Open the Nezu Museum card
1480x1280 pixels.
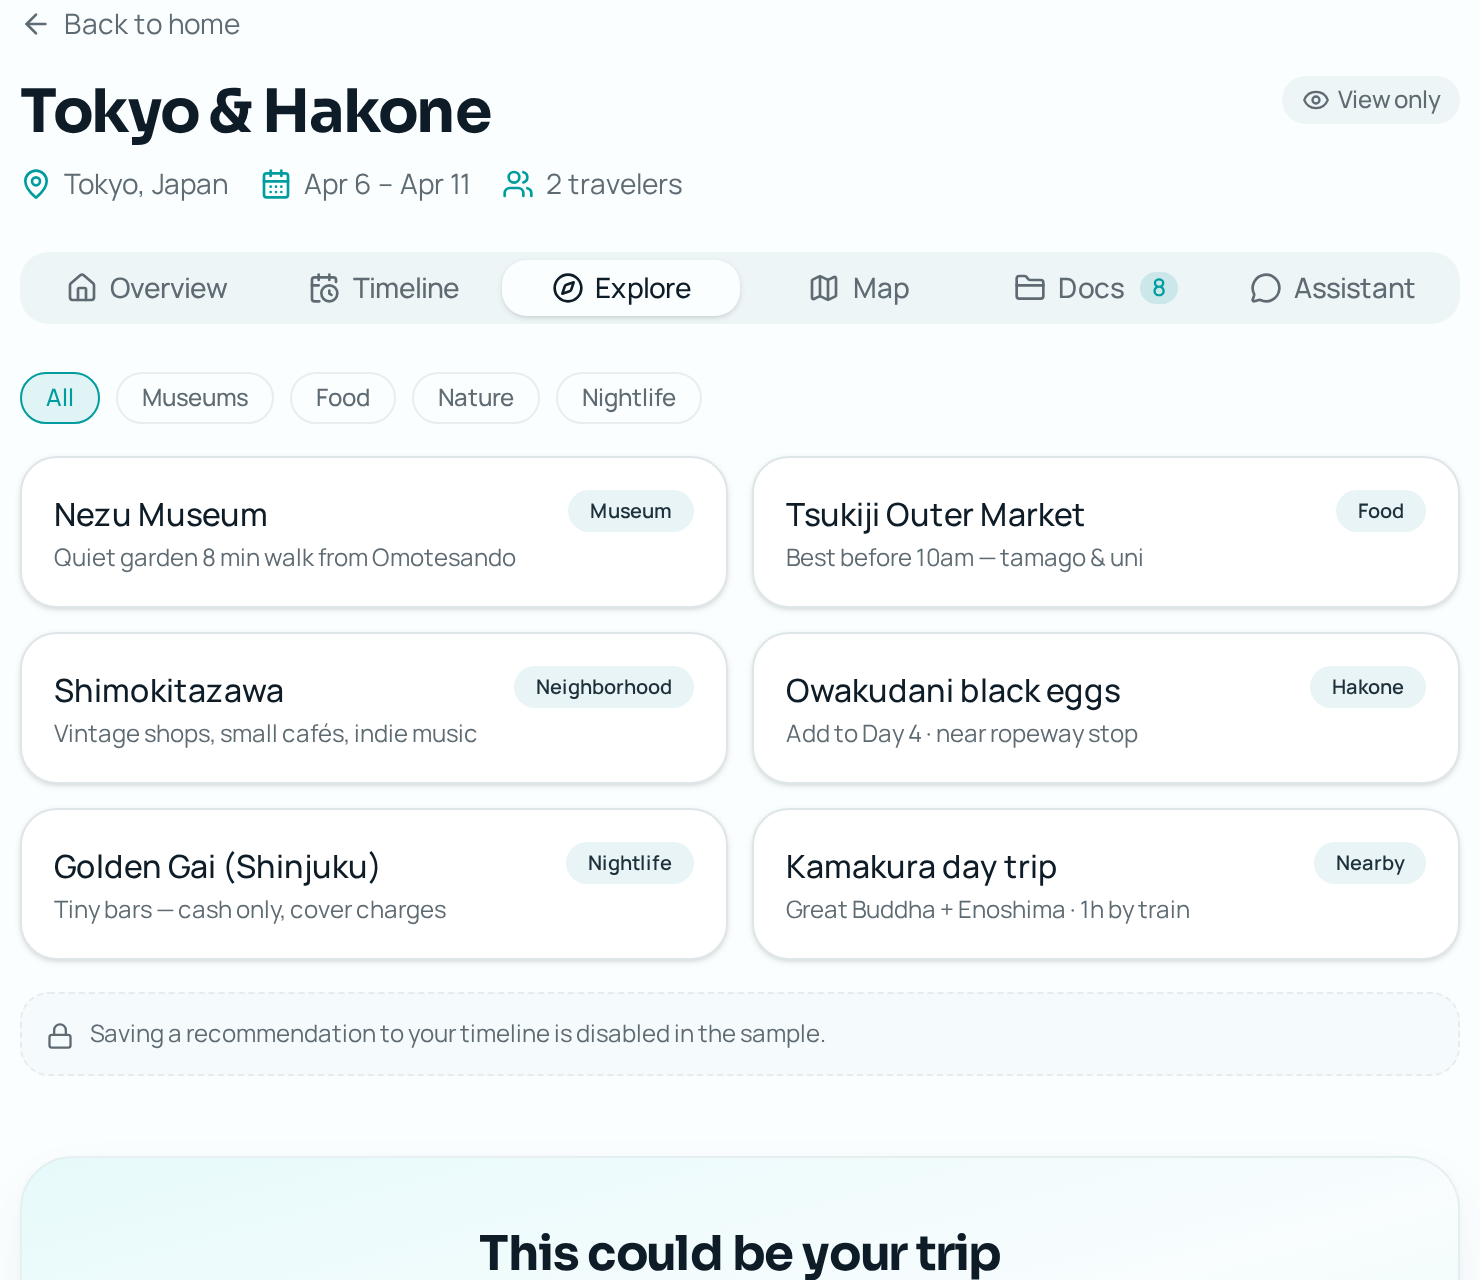tap(374, 532)
